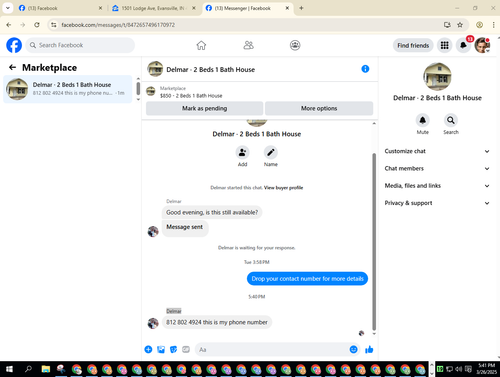The width and height of the screenshot is (500, 377).
Task: Open Windows taskbar search
Action: click(x=28, y=369)
